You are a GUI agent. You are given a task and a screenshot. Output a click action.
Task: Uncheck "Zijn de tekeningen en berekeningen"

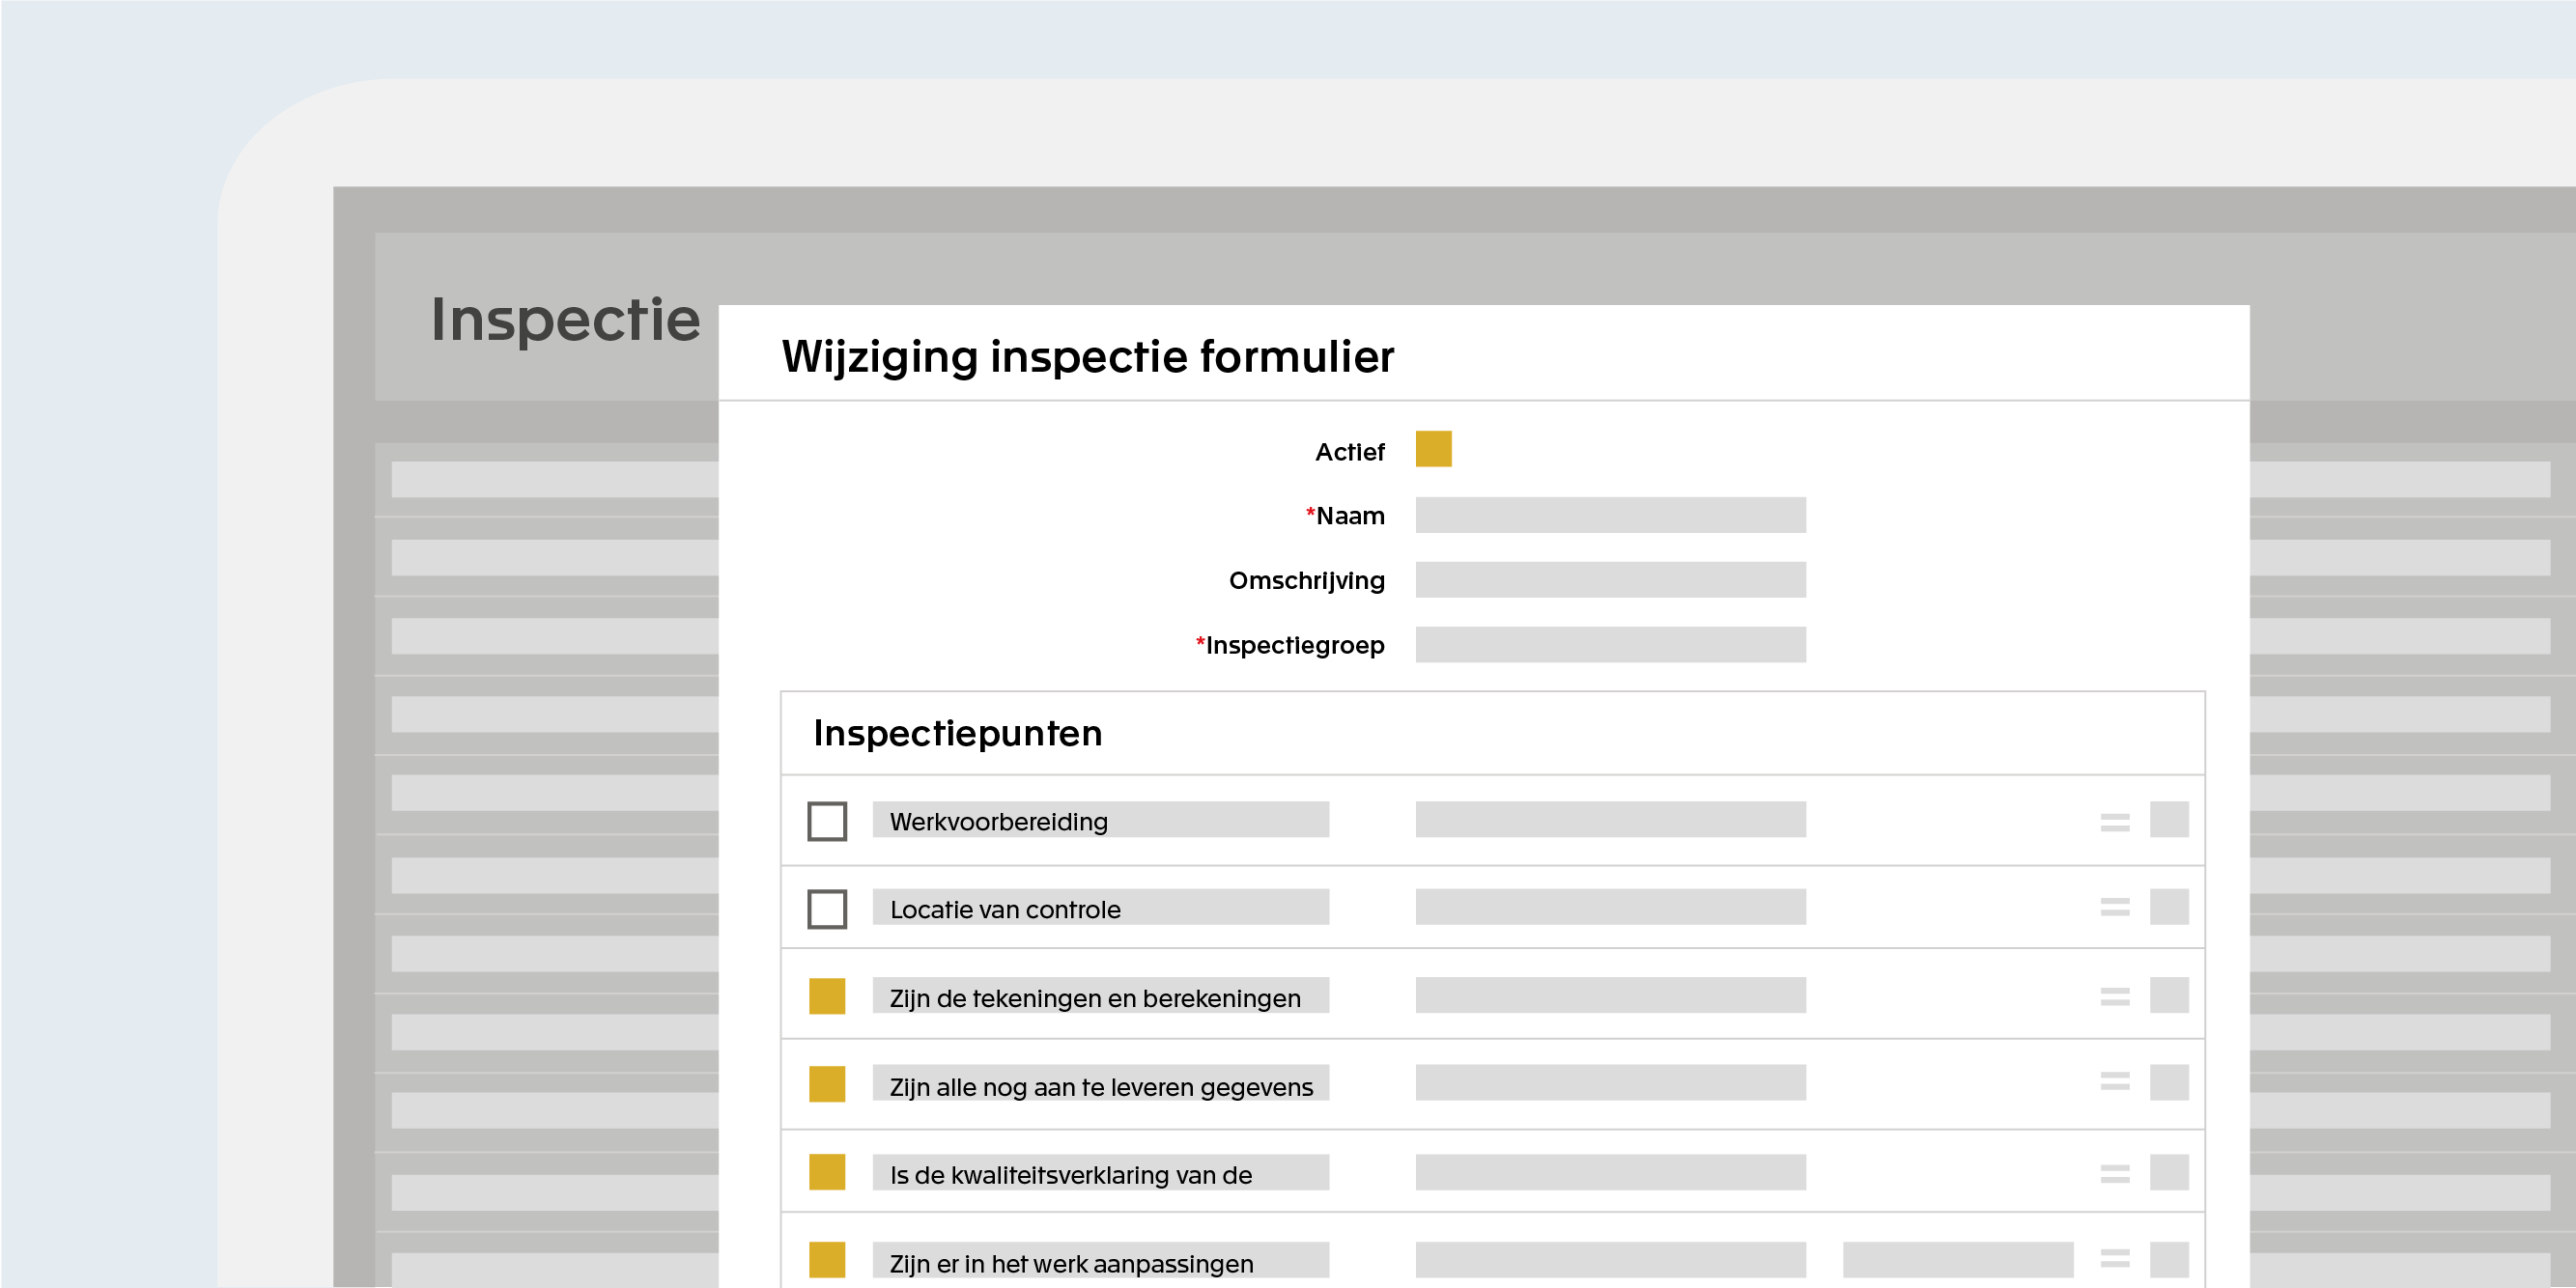click(x=826, y=997)
